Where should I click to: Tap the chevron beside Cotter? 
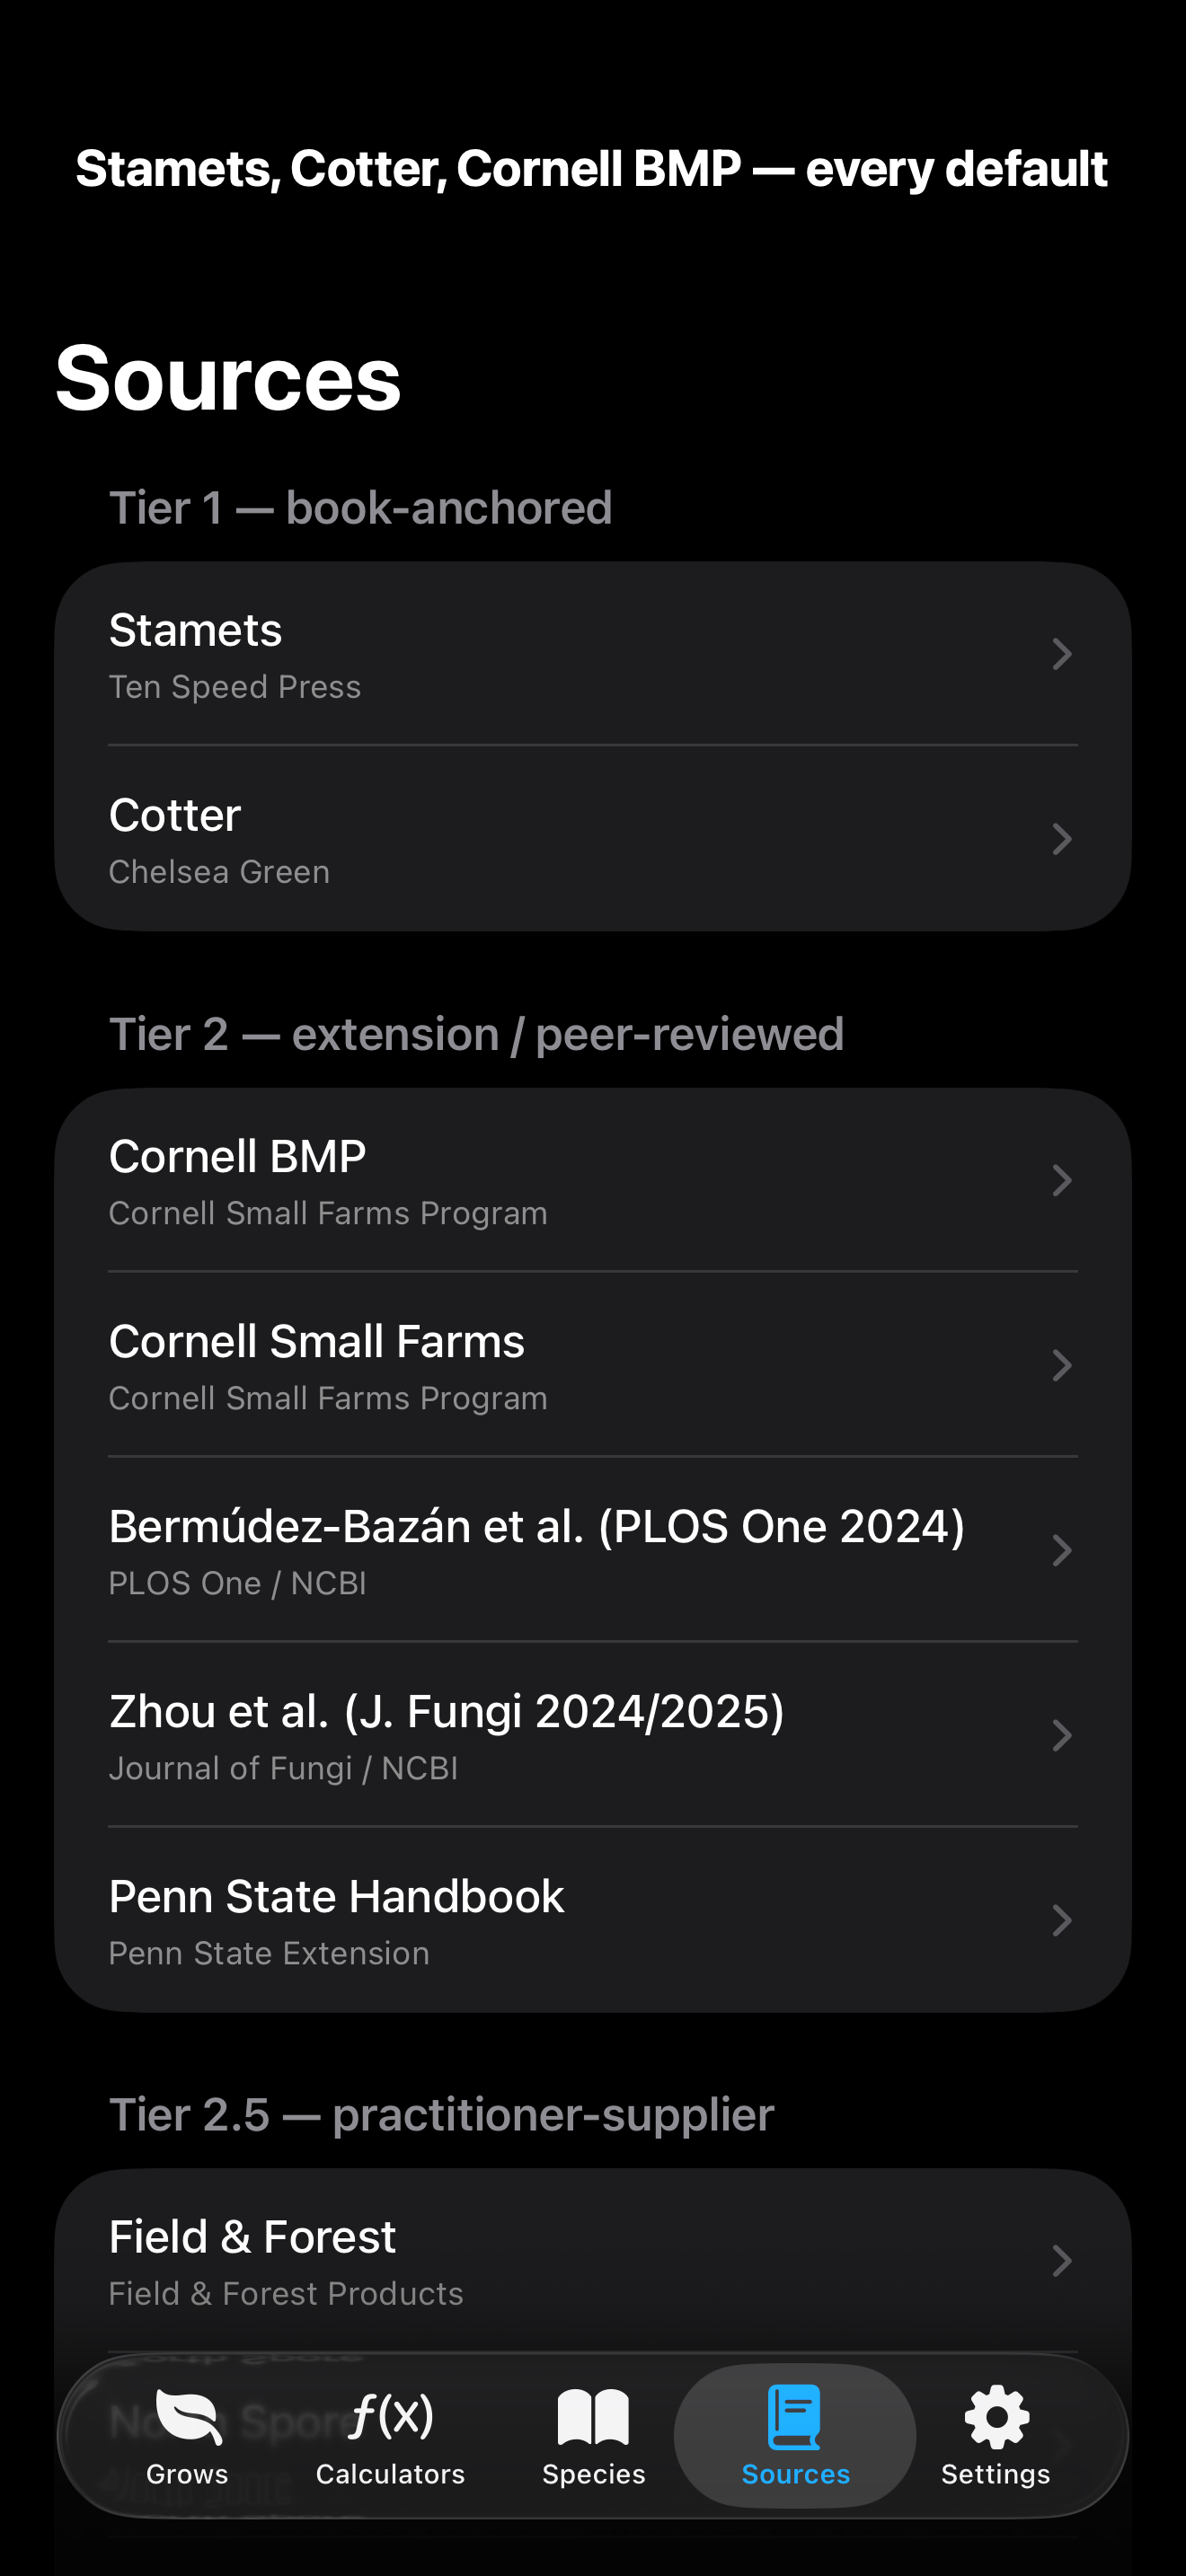click(x=1062, y=839)
